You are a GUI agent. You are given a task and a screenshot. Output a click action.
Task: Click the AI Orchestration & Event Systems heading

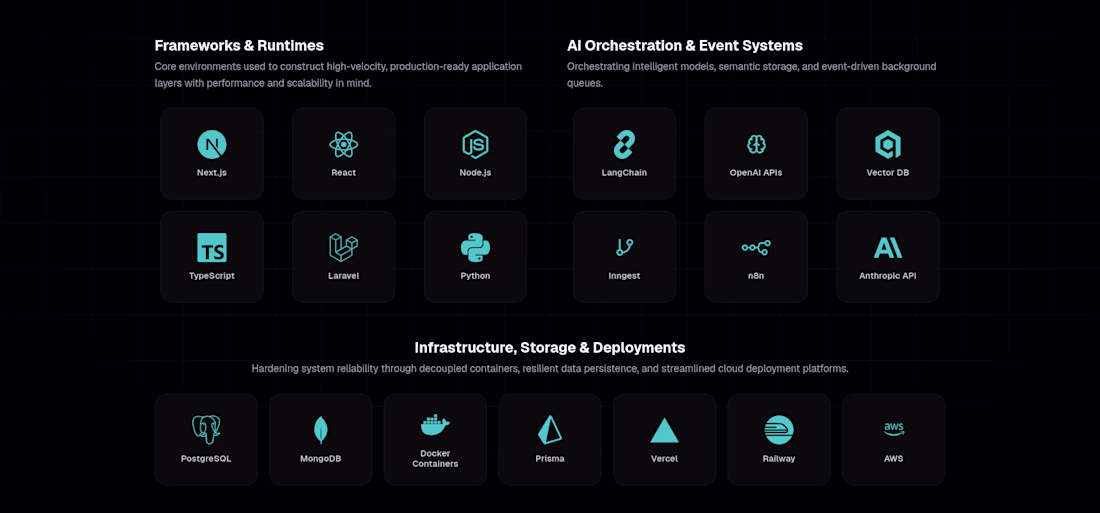coord(685,46)
